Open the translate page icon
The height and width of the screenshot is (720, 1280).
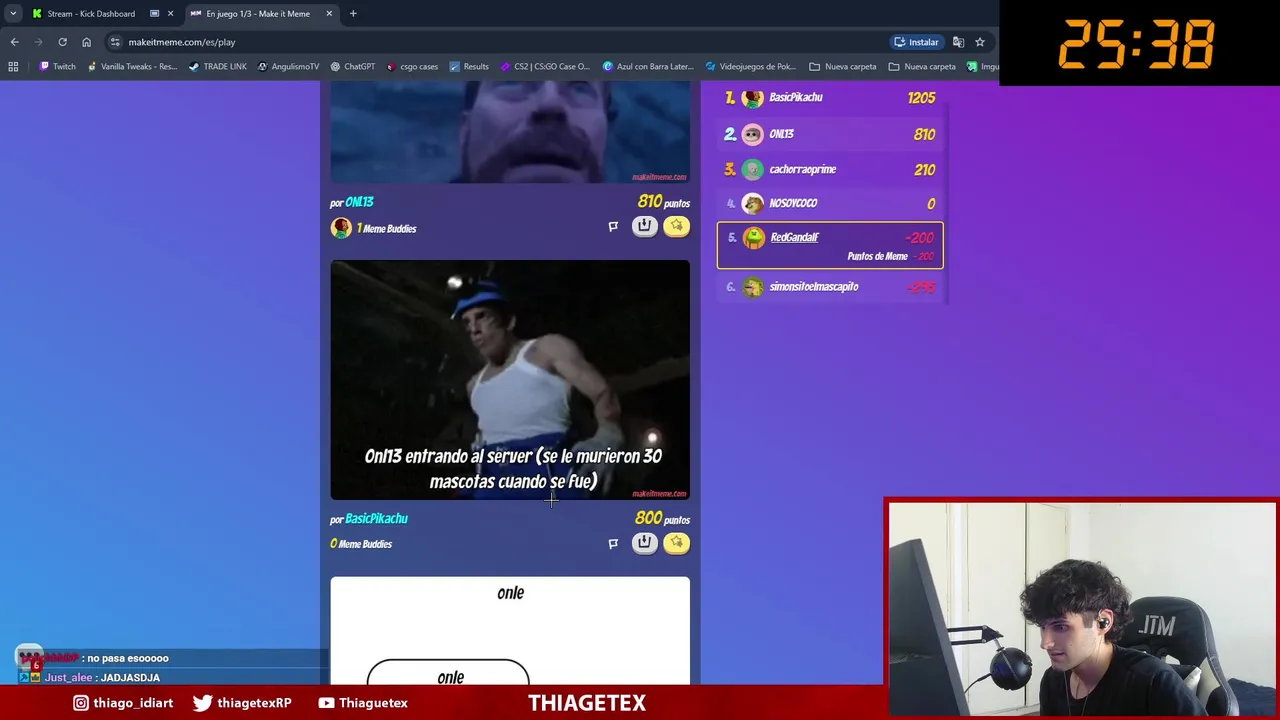tap(958, 42)
